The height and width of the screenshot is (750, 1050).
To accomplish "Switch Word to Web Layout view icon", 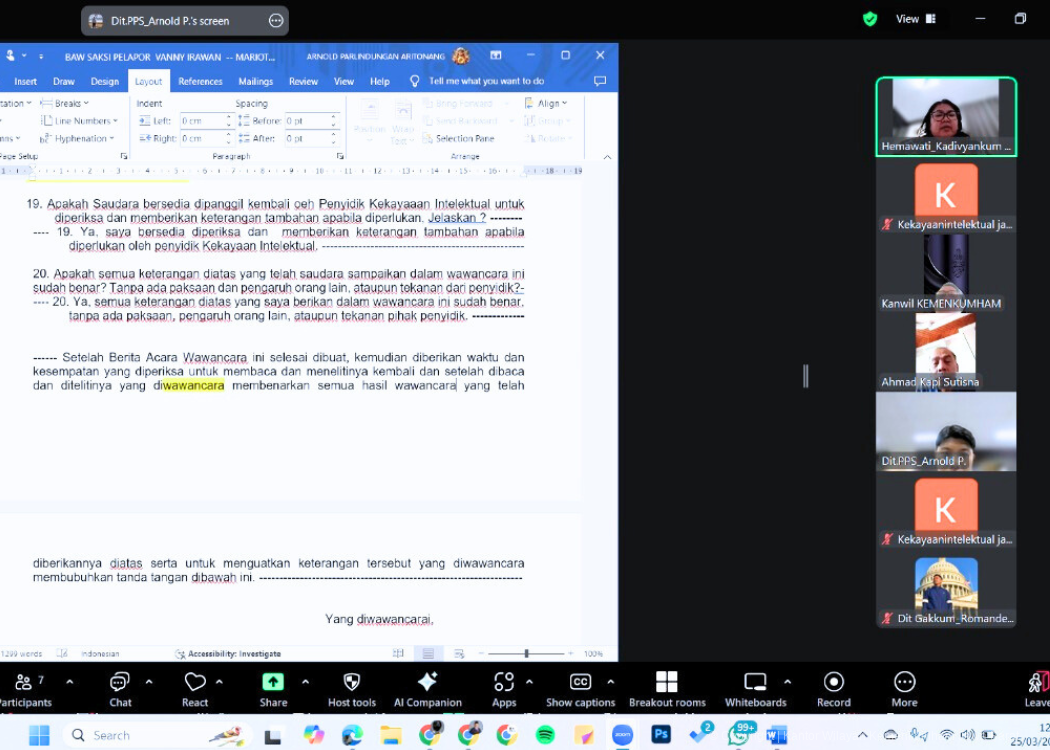I will click(x=459, y=654).
